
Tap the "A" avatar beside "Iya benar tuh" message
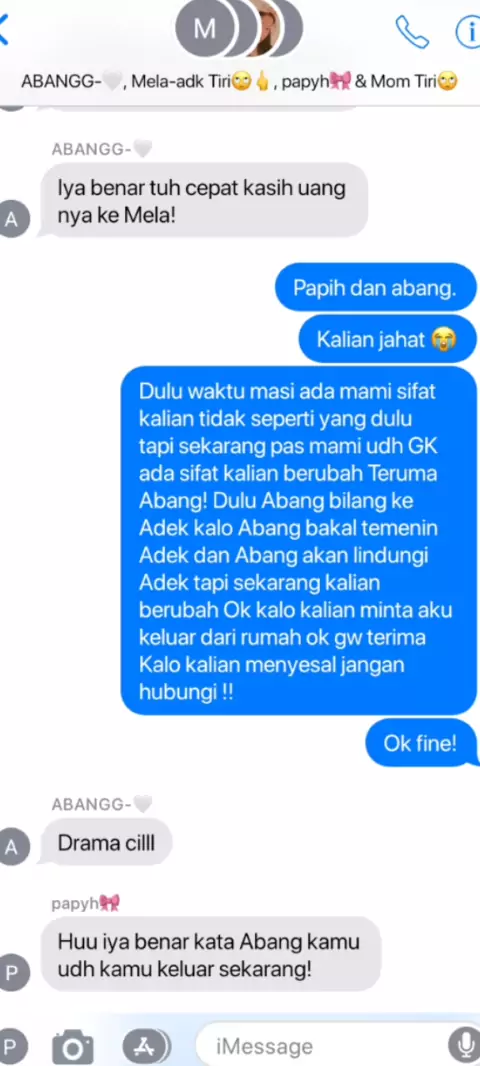[13, 221]
